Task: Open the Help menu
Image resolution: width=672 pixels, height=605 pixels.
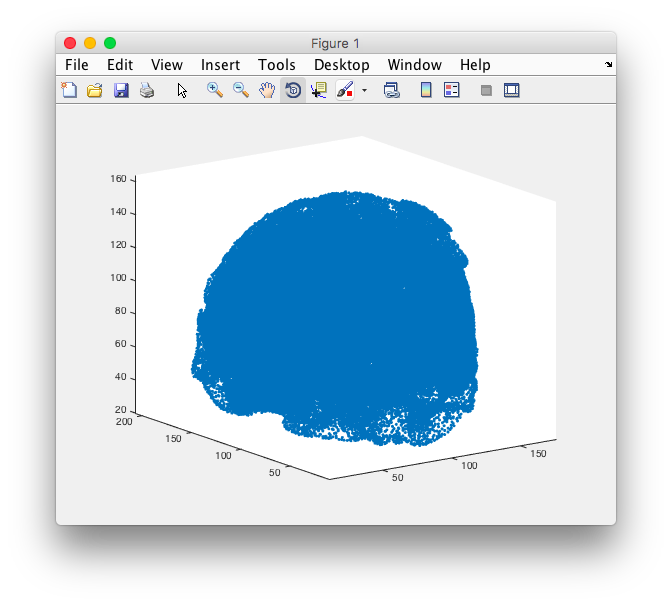Action: click(475, 65)
